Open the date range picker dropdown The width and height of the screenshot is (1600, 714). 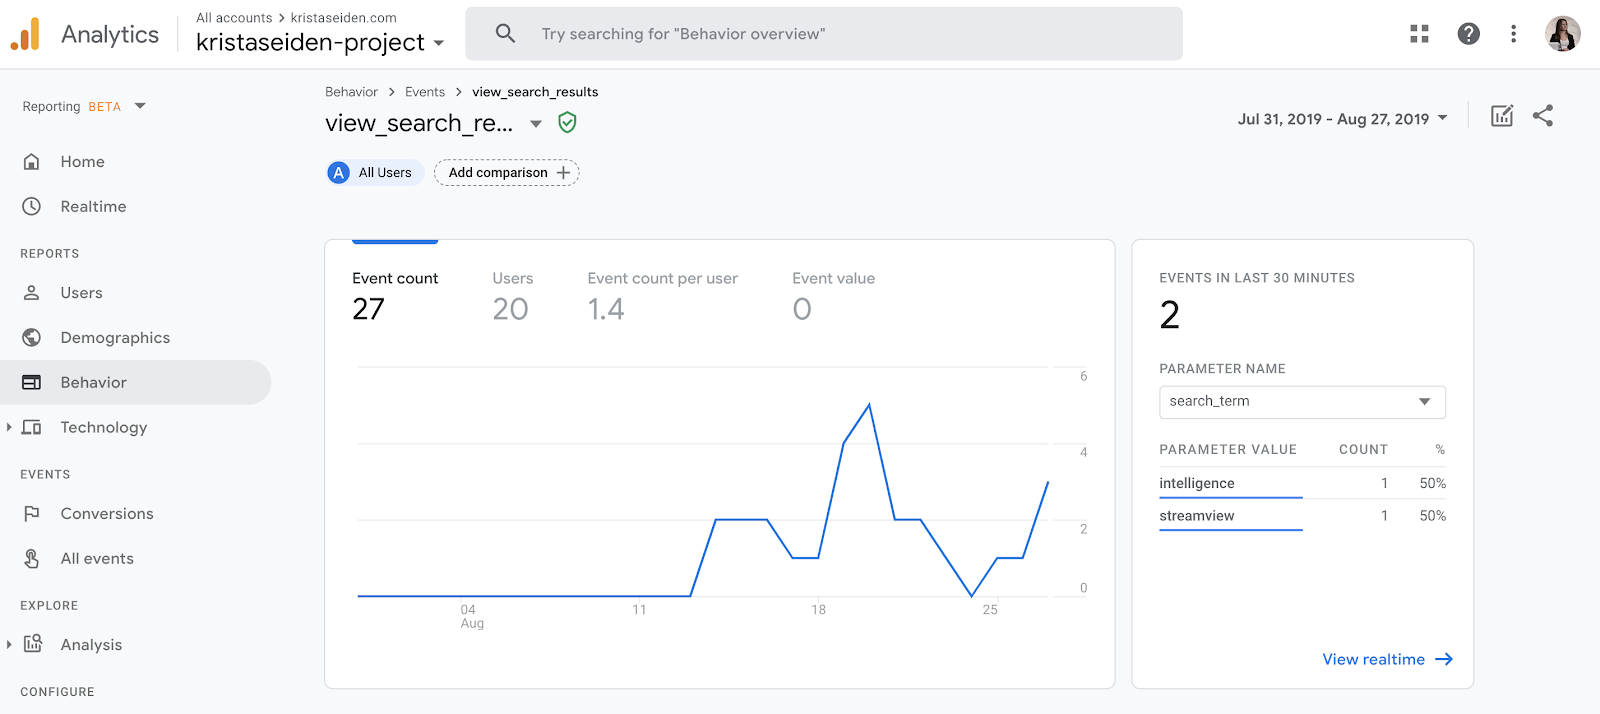tap(1342, 119)
